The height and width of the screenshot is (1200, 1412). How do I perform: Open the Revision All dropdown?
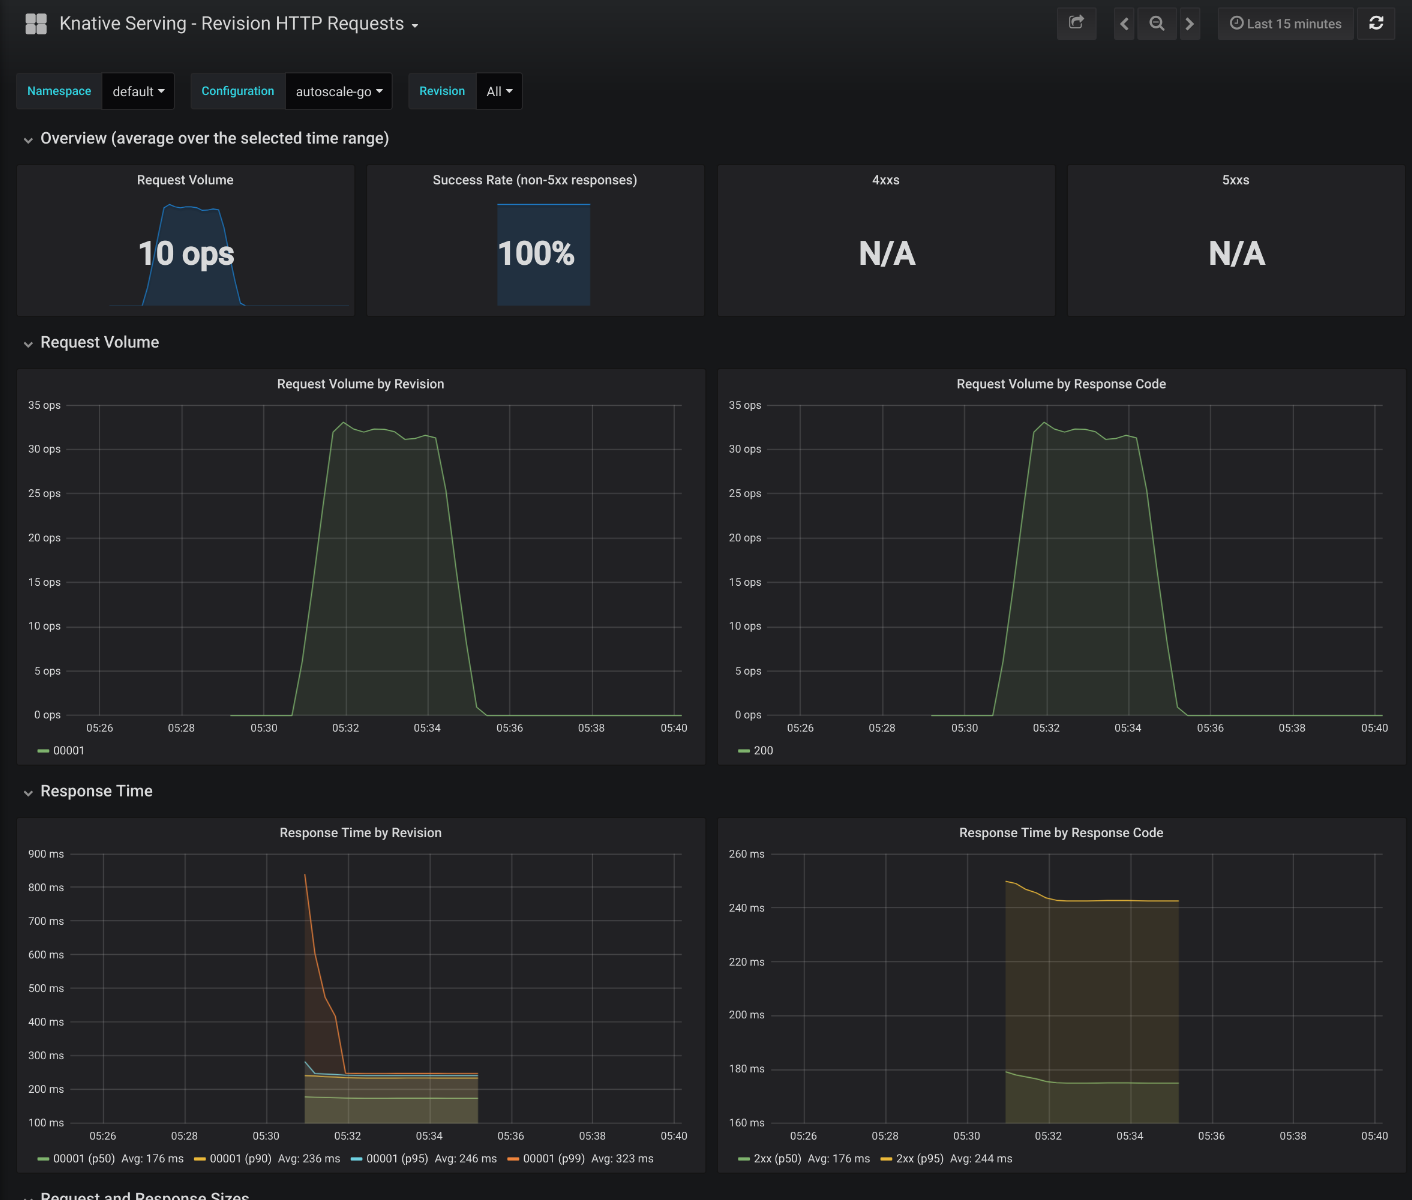click(x=499, y=91)
